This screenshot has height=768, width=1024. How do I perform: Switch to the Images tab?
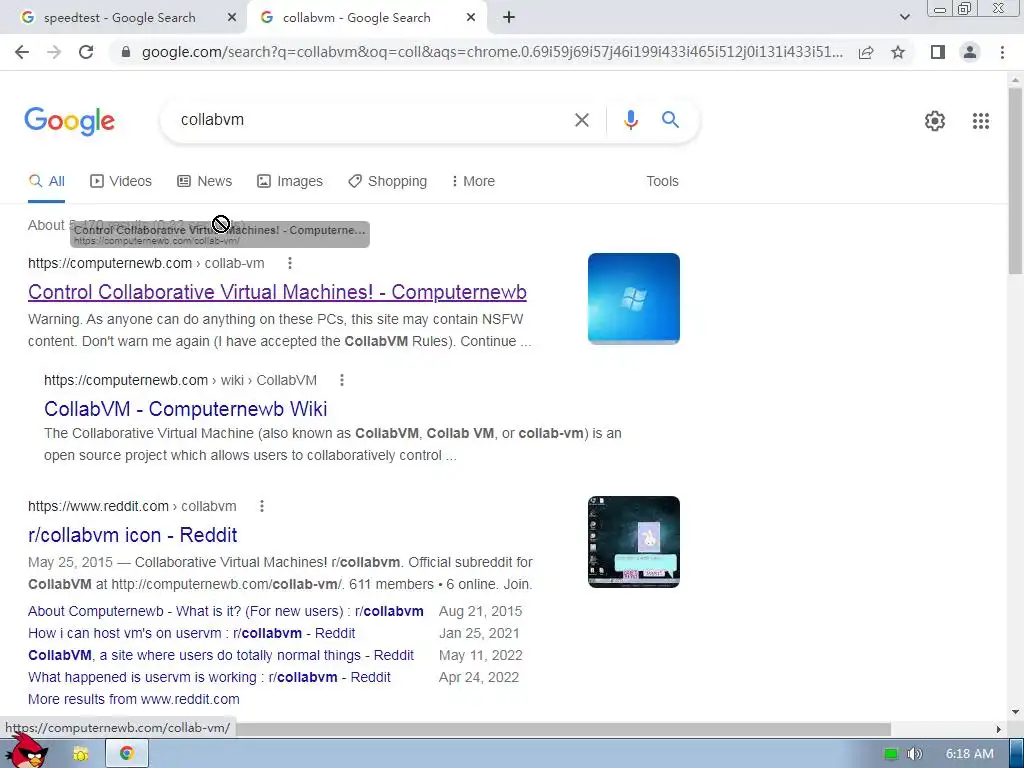tap(290, 182)
